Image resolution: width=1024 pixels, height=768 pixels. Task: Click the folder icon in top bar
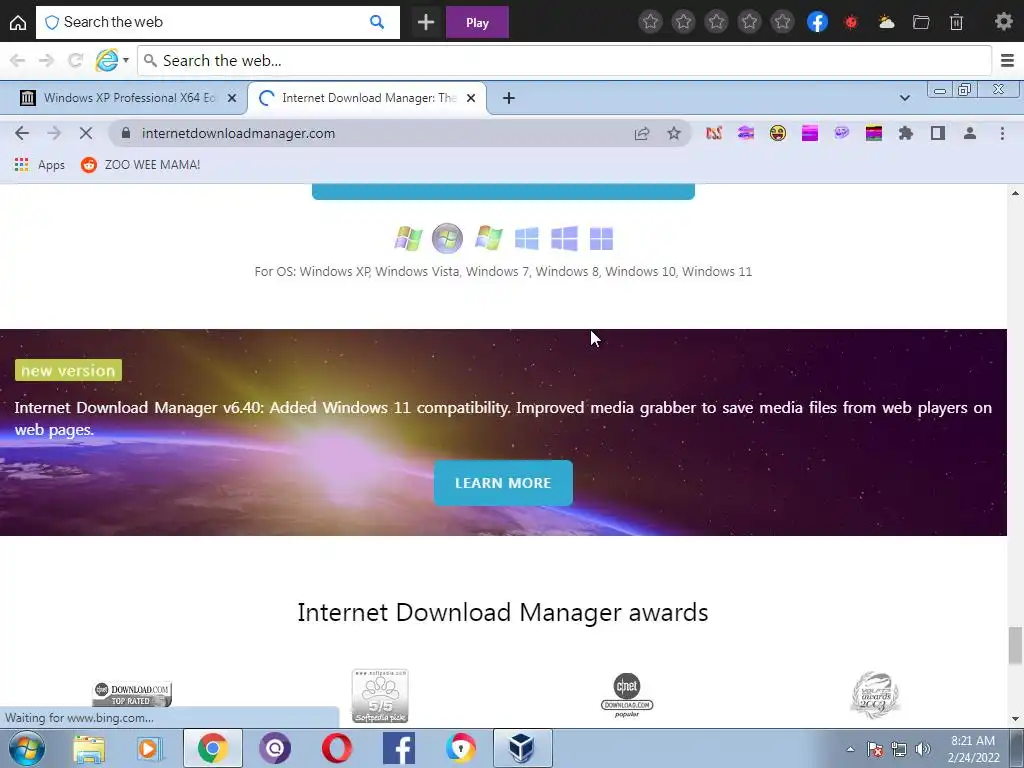pyautogui.click(x=921, y=23)
